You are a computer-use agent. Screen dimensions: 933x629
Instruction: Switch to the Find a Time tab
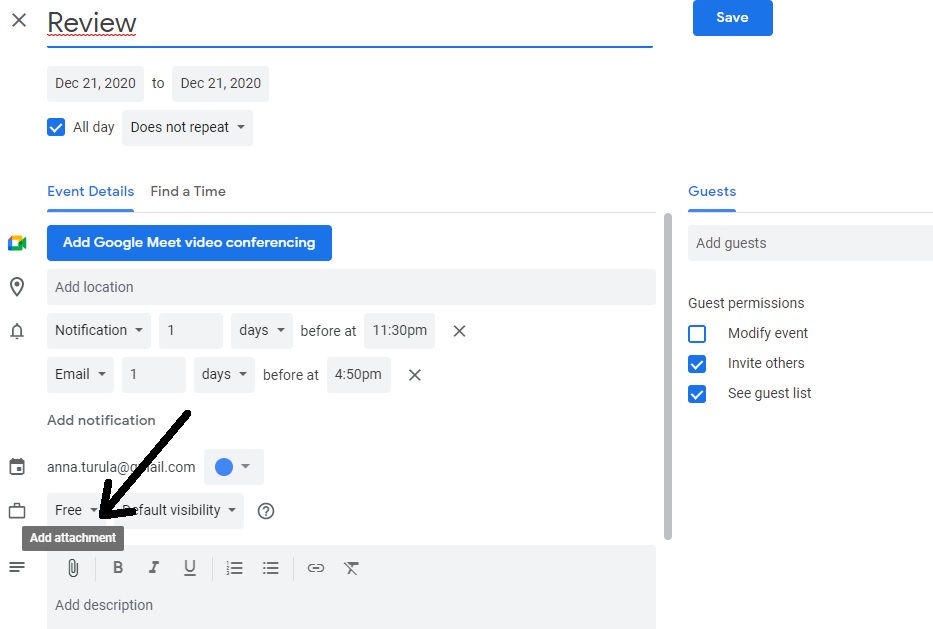188,192
